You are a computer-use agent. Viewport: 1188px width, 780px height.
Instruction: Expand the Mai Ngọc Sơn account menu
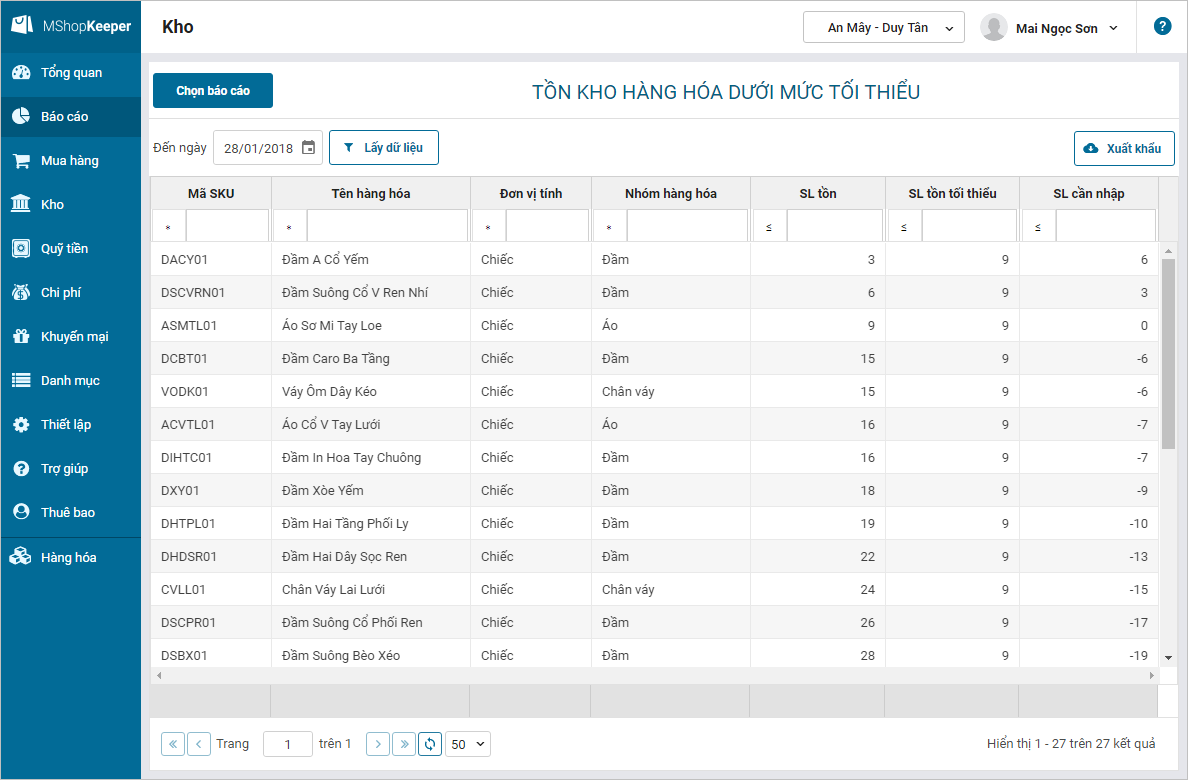pos(1066,29)
